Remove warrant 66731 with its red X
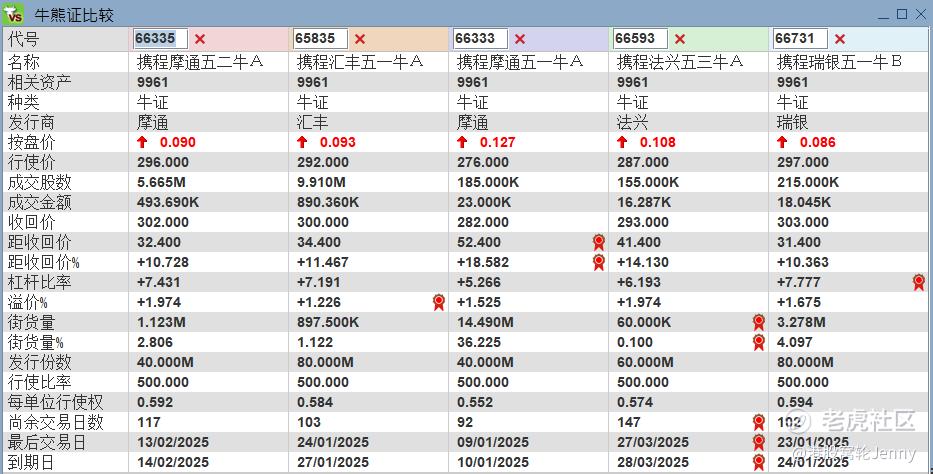933x474 pixels. pyautogui.click(x=840, y=39)
